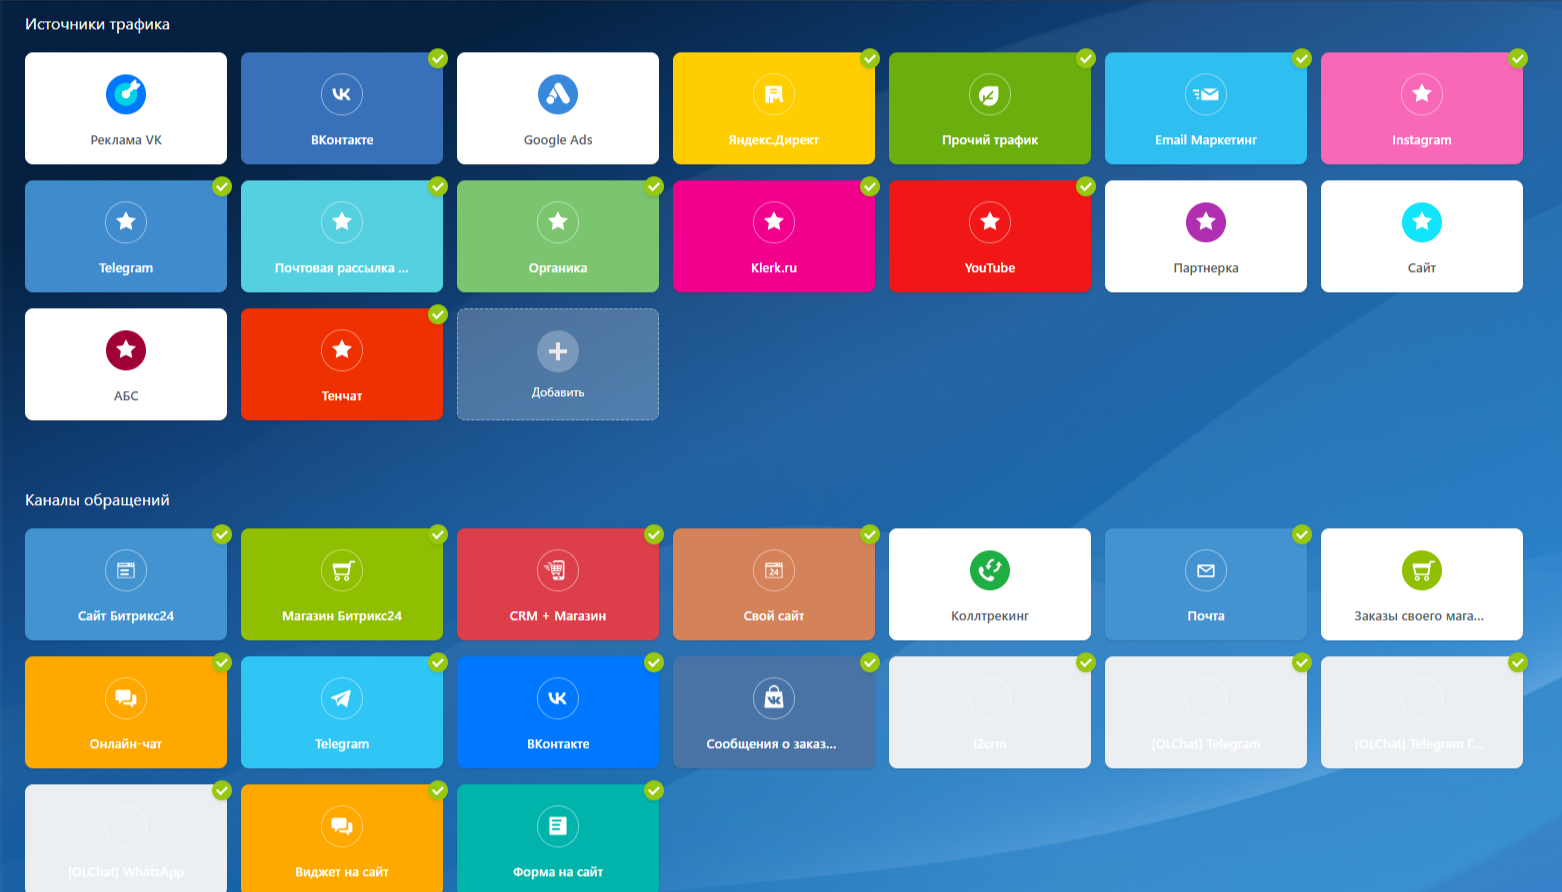The width and height of the screenshot is (1562, 892).
Task: Click the "Магазин Битрикс24" label text
Action: tap(342, 616)
